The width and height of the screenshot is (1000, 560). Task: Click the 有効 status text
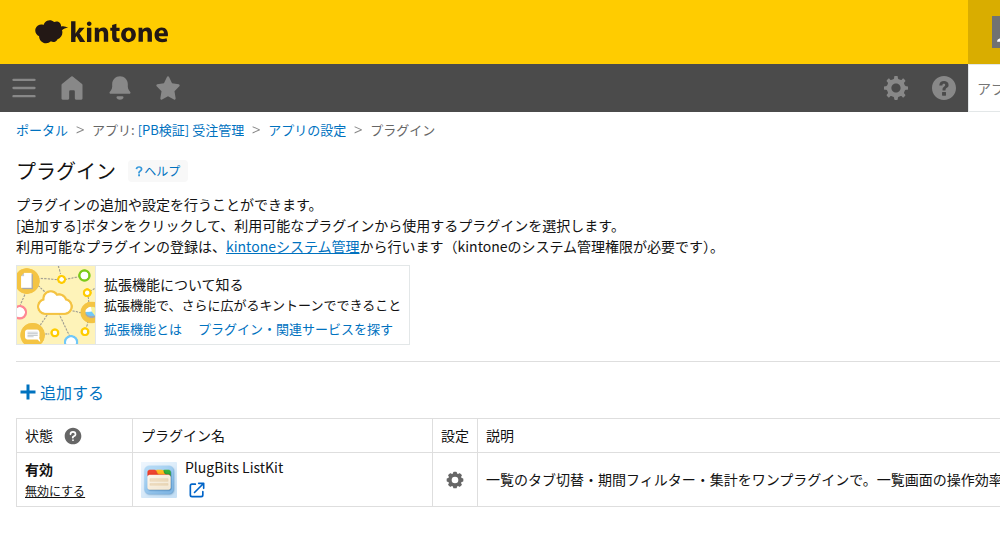pyautogui.click(x=39, y=471)
